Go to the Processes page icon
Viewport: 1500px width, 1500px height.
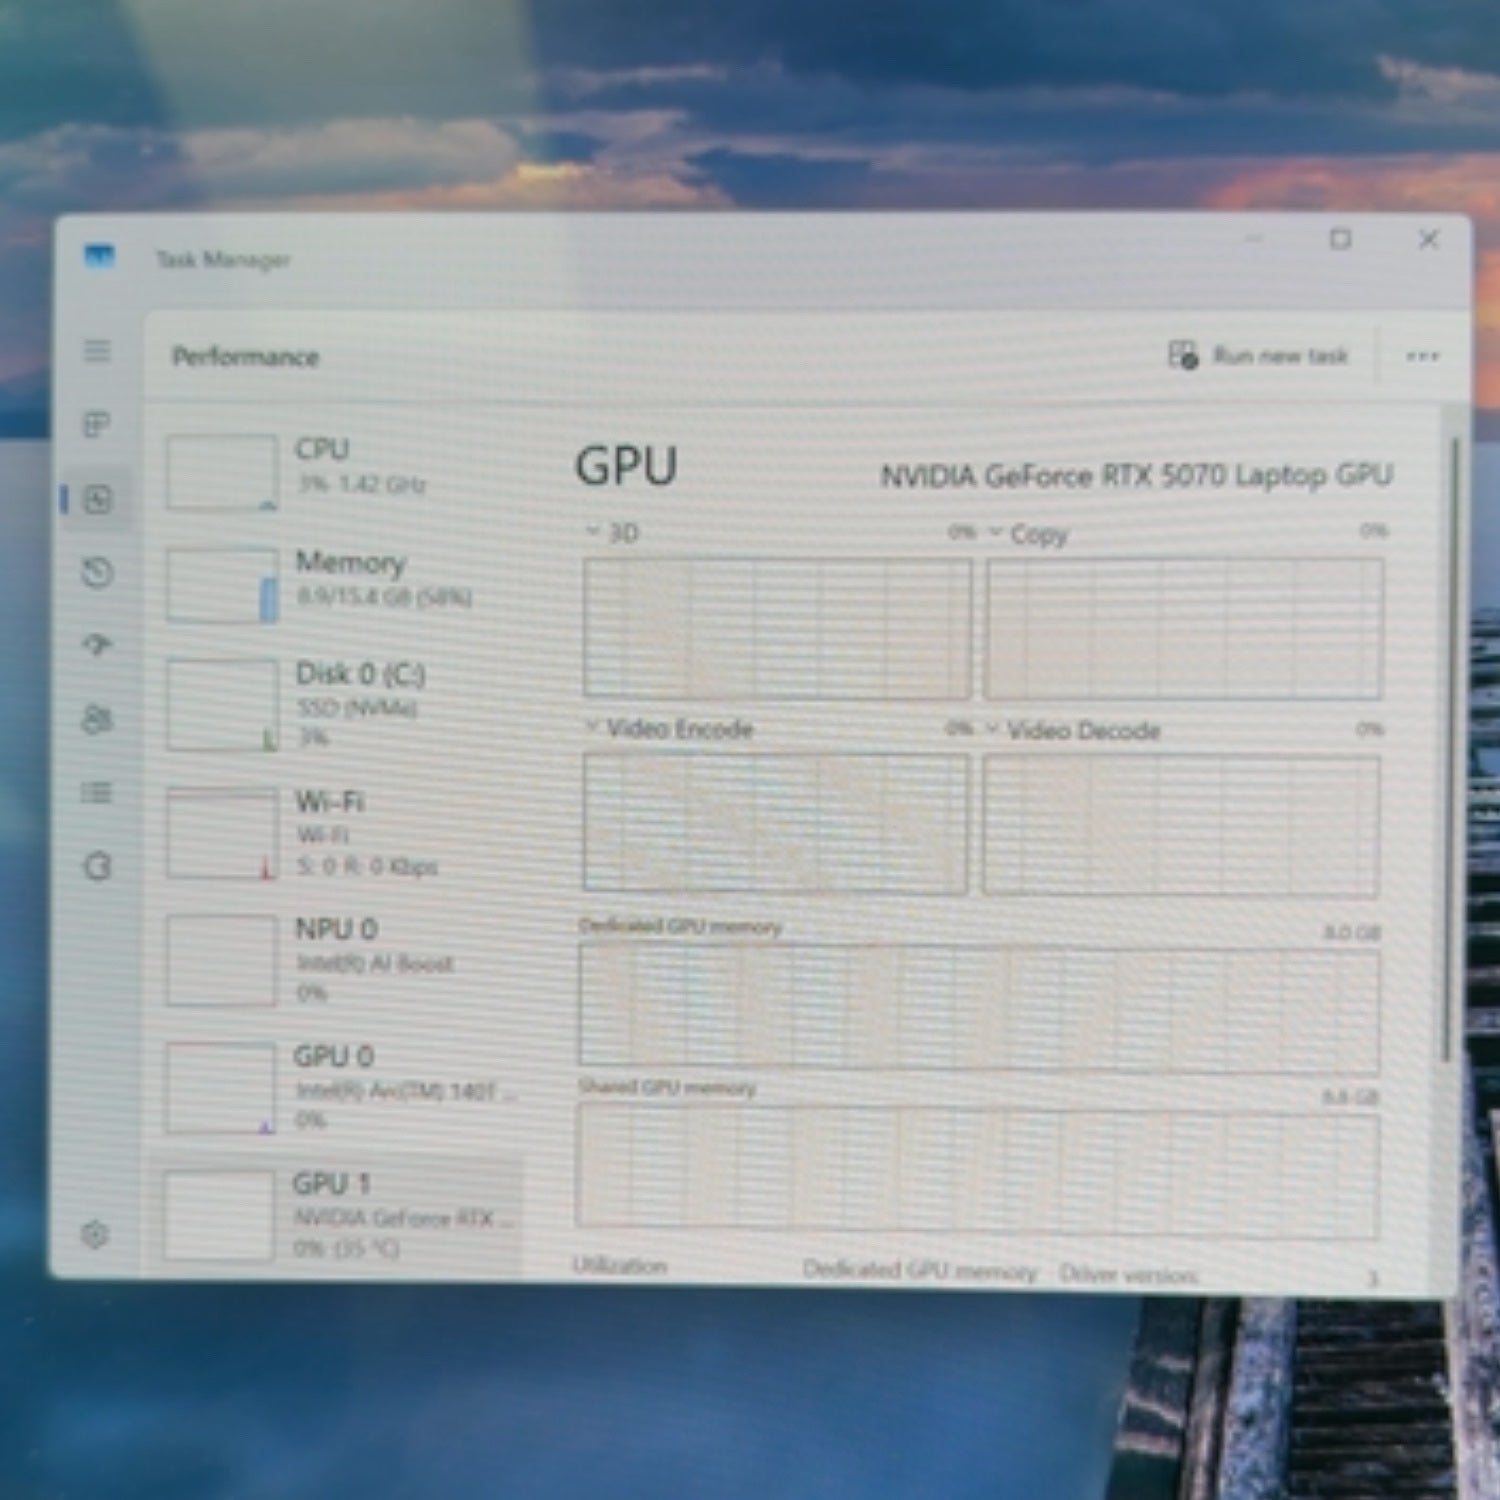[x=97, y=425]
